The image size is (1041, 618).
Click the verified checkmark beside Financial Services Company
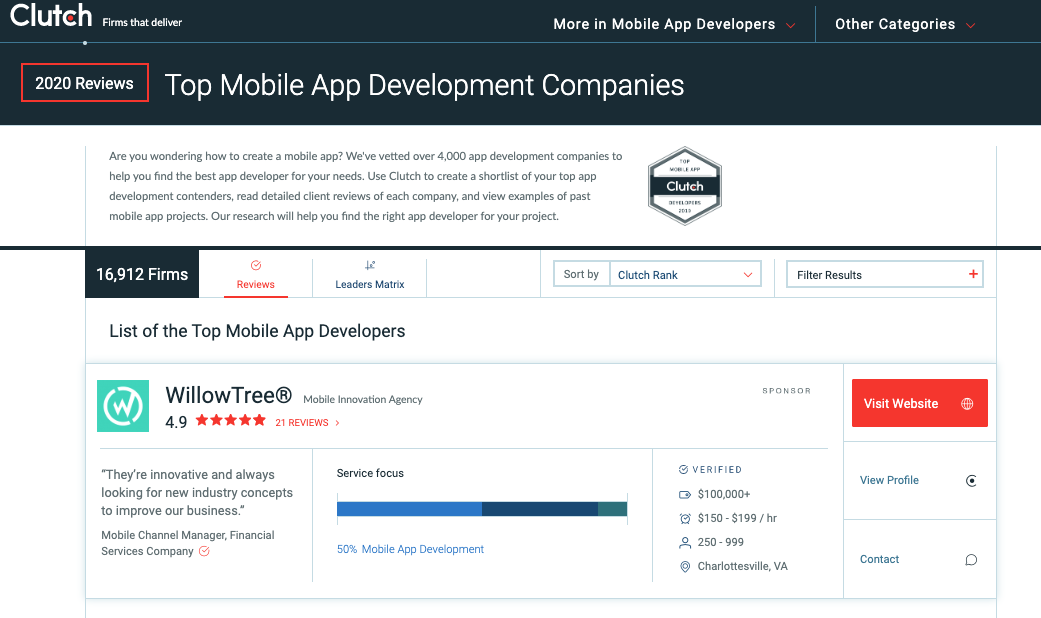(x=204, y=551)
